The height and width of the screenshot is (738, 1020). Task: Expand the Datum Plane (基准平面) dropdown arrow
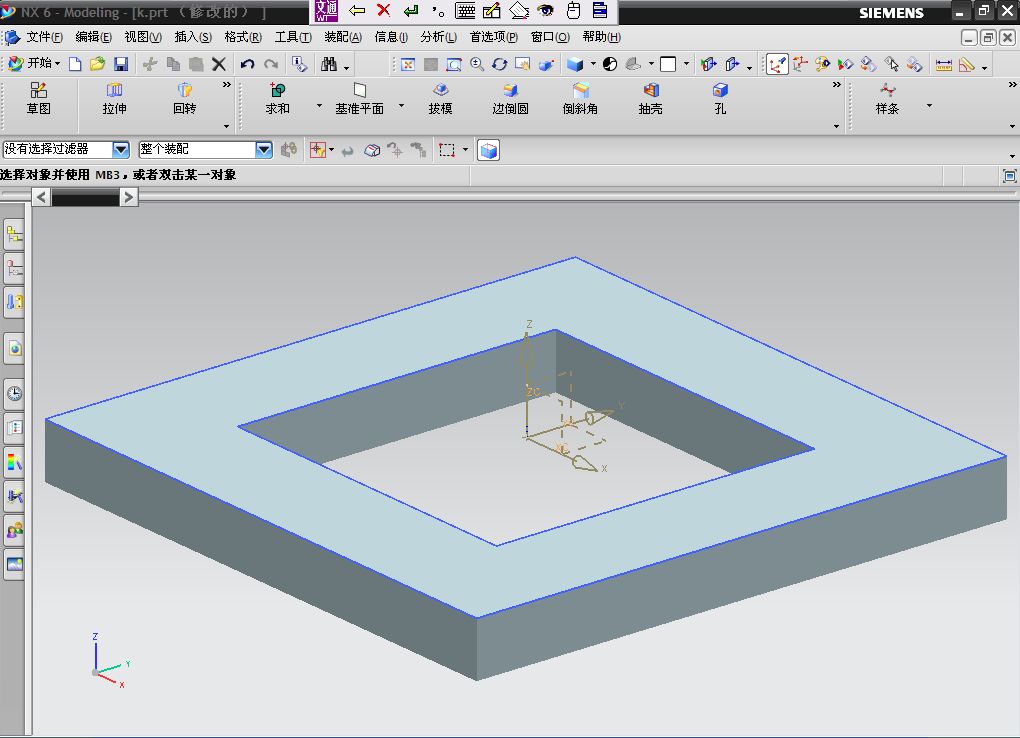[x=402, y=106]
